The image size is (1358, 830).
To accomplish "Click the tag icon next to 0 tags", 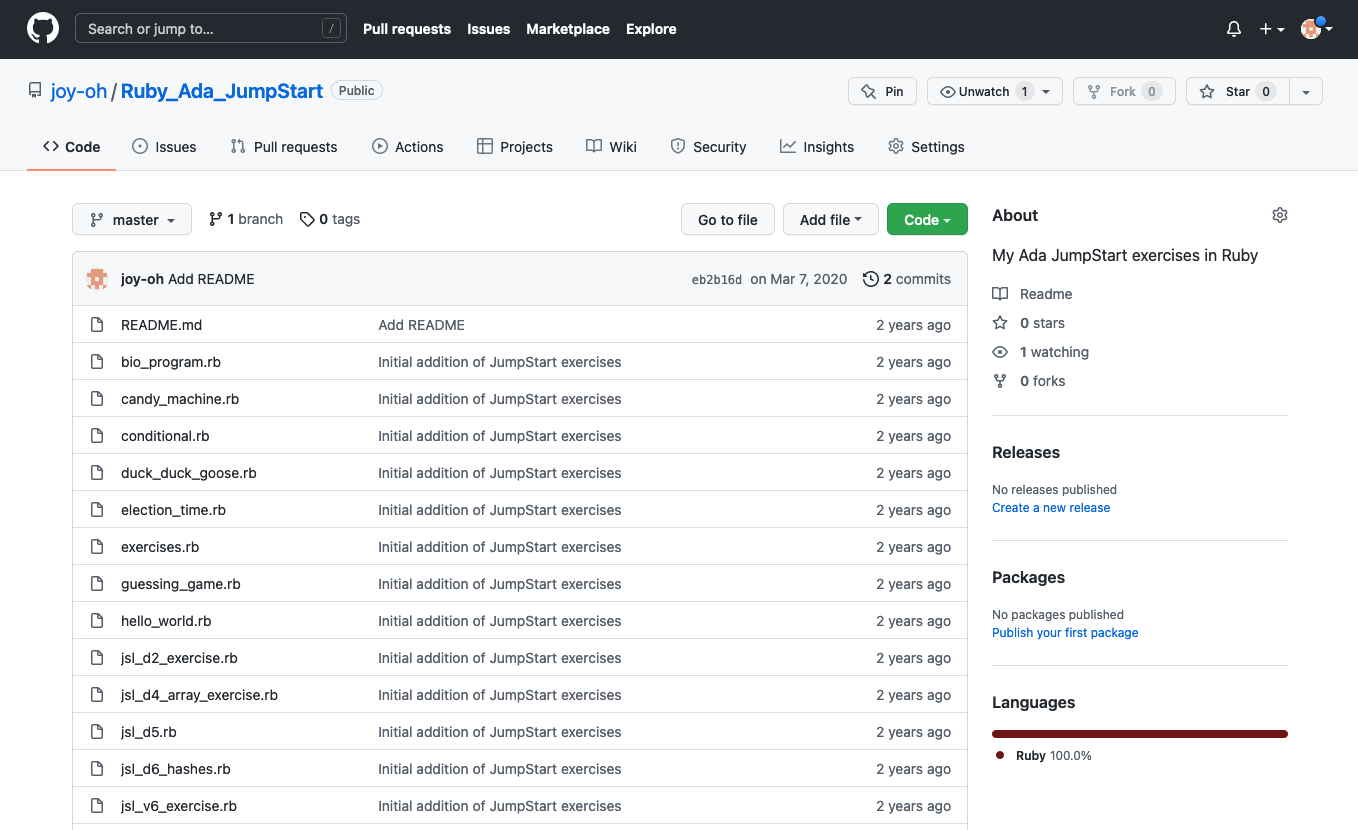I will click(x=307, y=219).
